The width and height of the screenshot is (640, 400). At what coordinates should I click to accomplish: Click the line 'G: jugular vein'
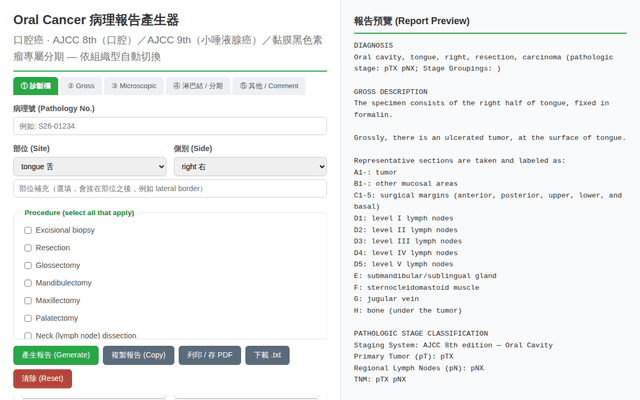[386, 299]
